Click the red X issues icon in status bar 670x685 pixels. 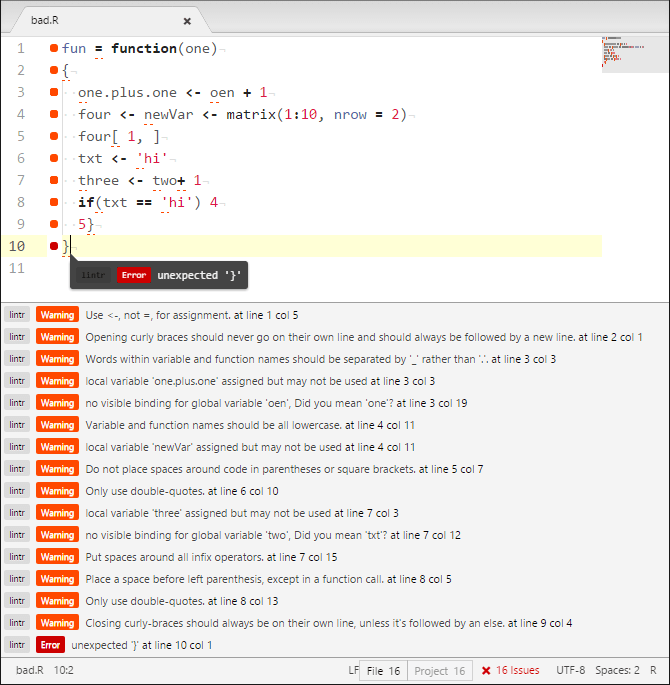(486, 670)
